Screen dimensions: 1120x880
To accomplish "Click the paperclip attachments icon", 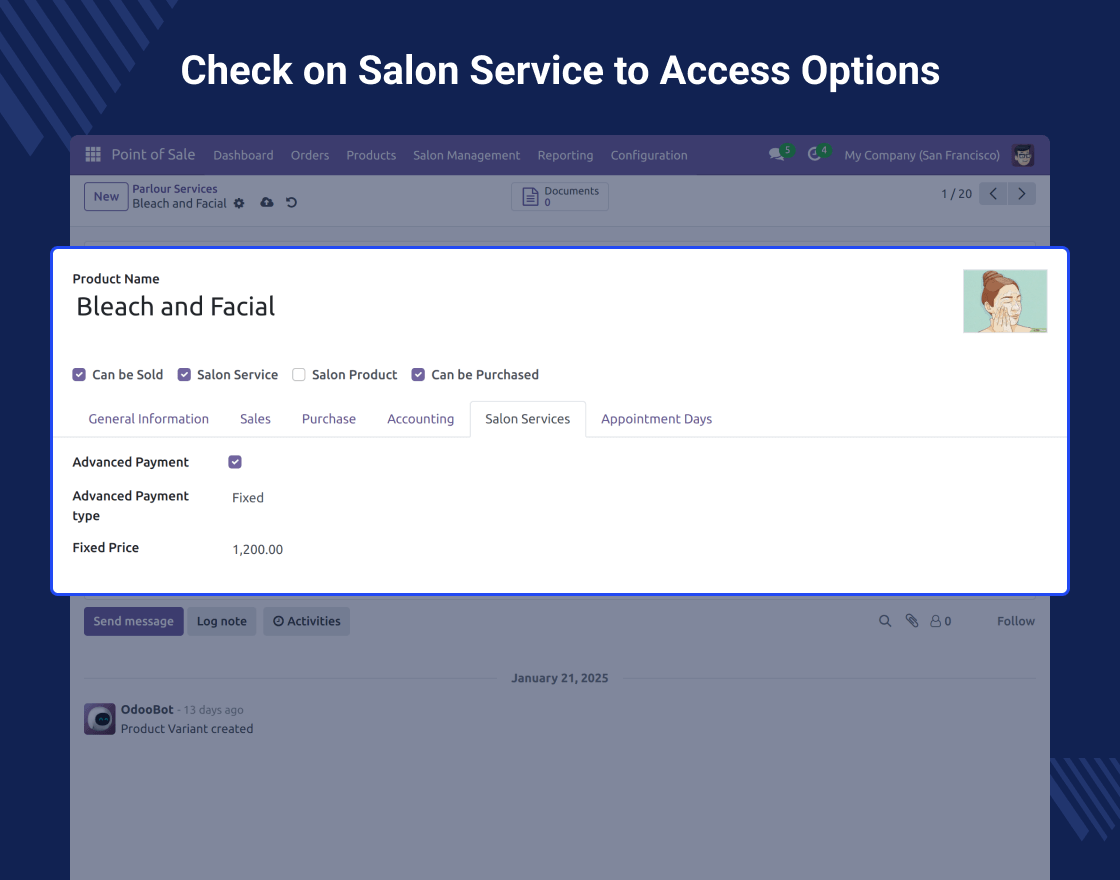I will 912,621.
